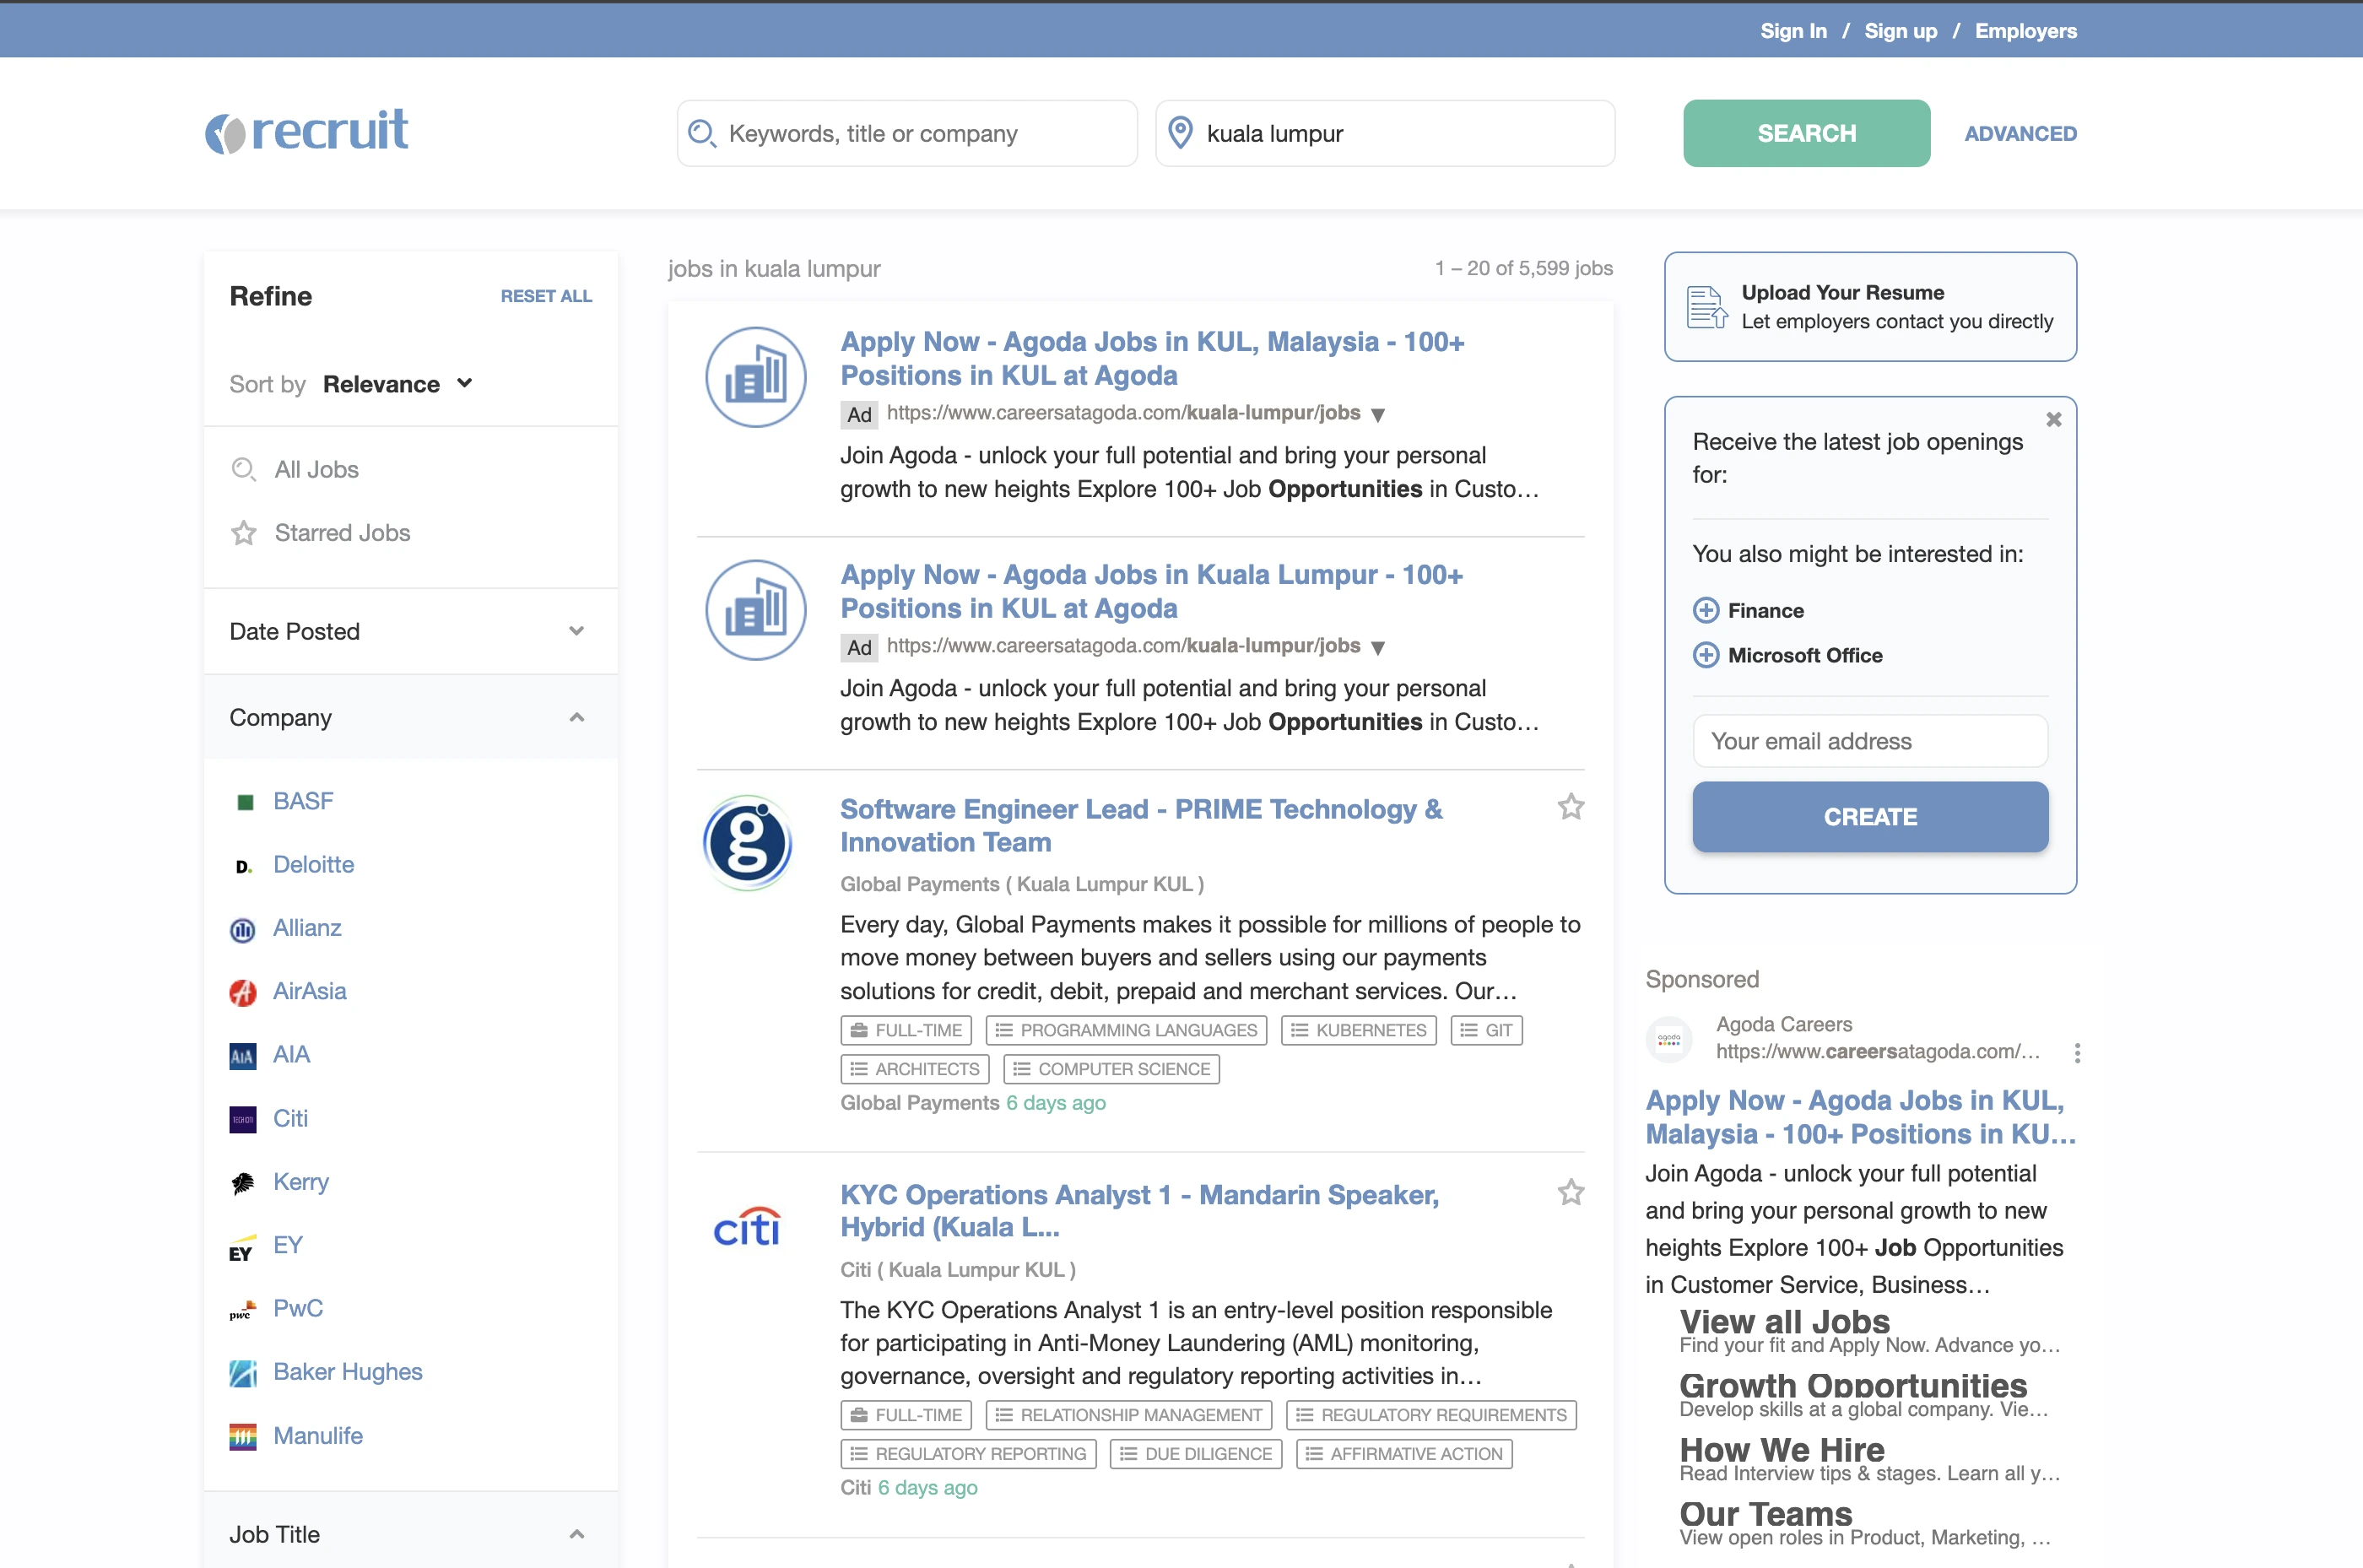Dismiss the job alerts box
The height and width of the screenshot is (1568, 2363).
click(x=2053, y=420)
